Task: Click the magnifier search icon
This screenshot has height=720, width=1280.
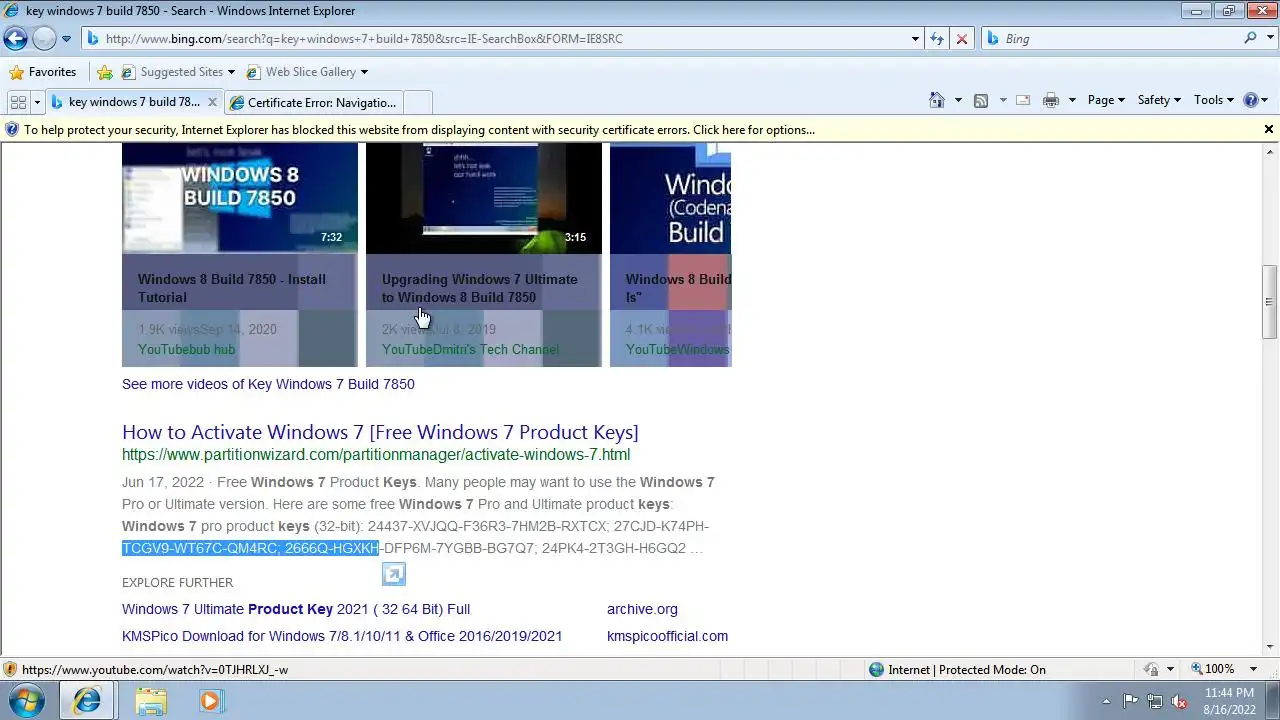Action: [x=1250, y=38]
